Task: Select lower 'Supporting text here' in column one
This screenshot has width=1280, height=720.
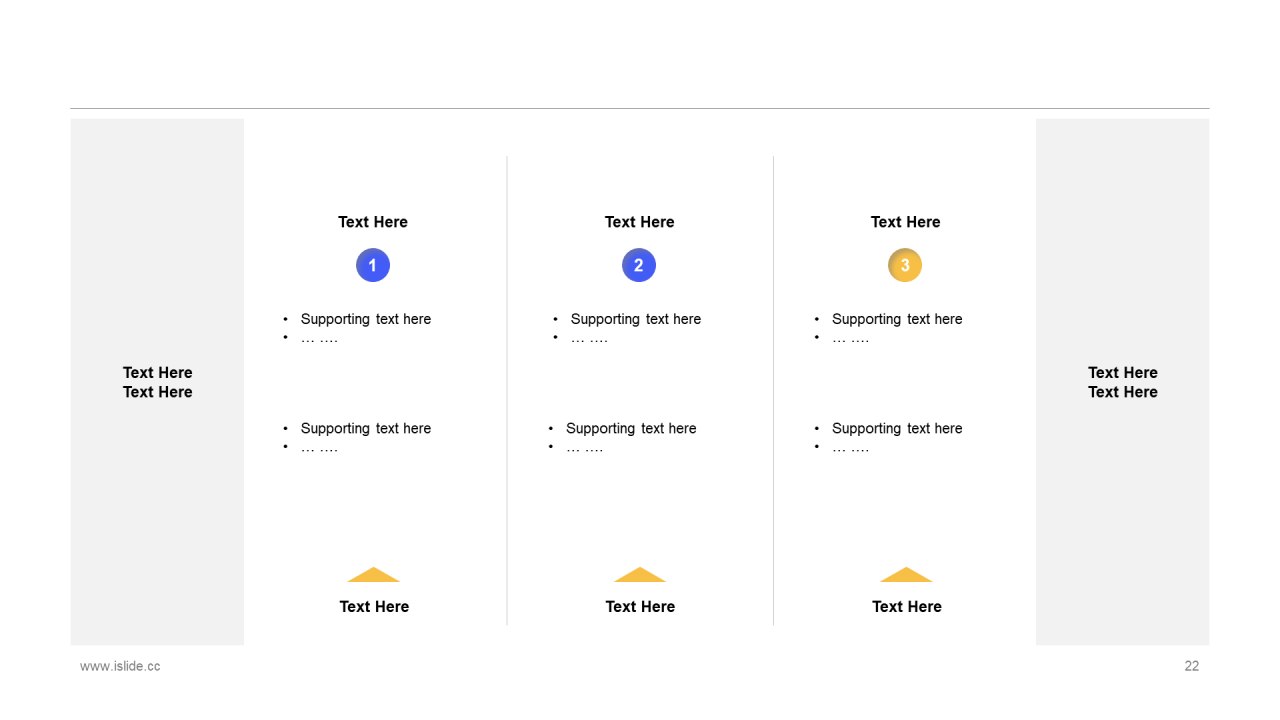Action: [366, 428]
